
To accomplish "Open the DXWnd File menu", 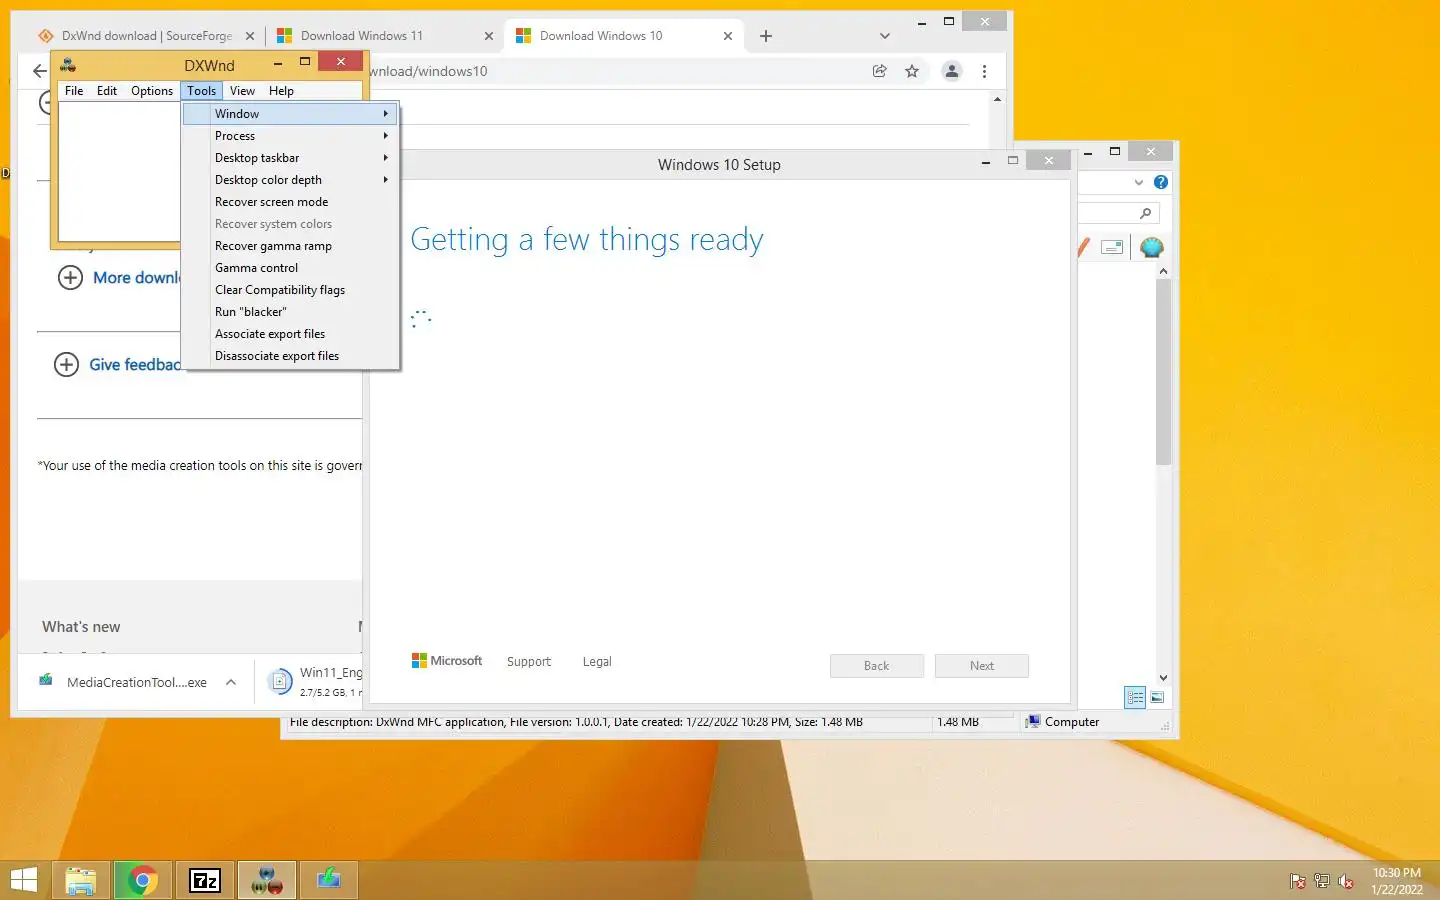I will tap(74, 91).
